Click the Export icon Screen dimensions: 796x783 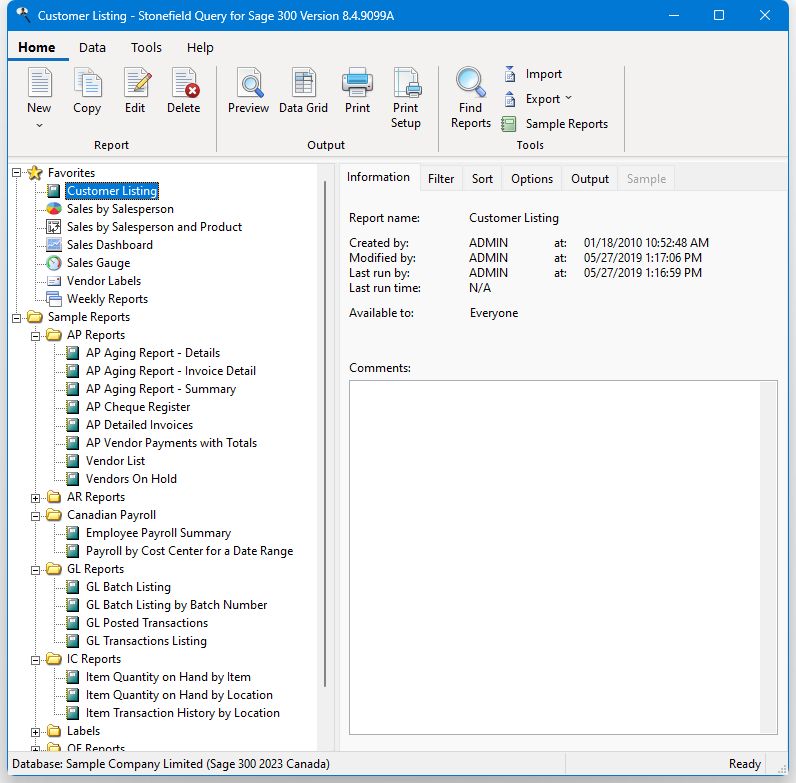(x=510, y=99)
